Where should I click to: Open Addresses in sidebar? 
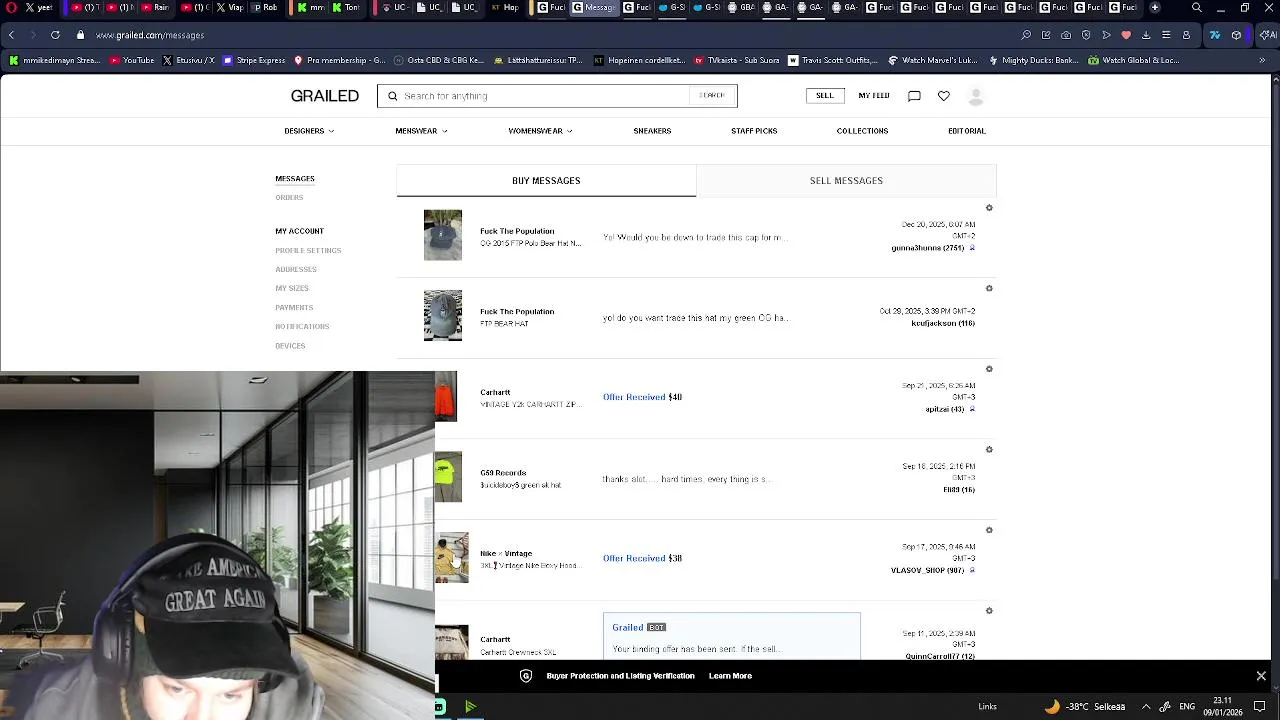(296, 270)
